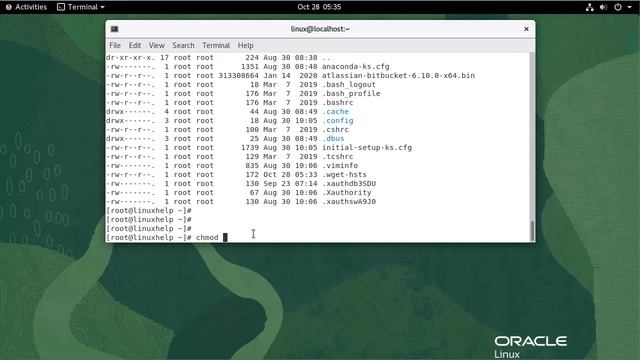Click the .bash_profile entry
Screen dimensions: 640x360
click(x=351, y=93)
